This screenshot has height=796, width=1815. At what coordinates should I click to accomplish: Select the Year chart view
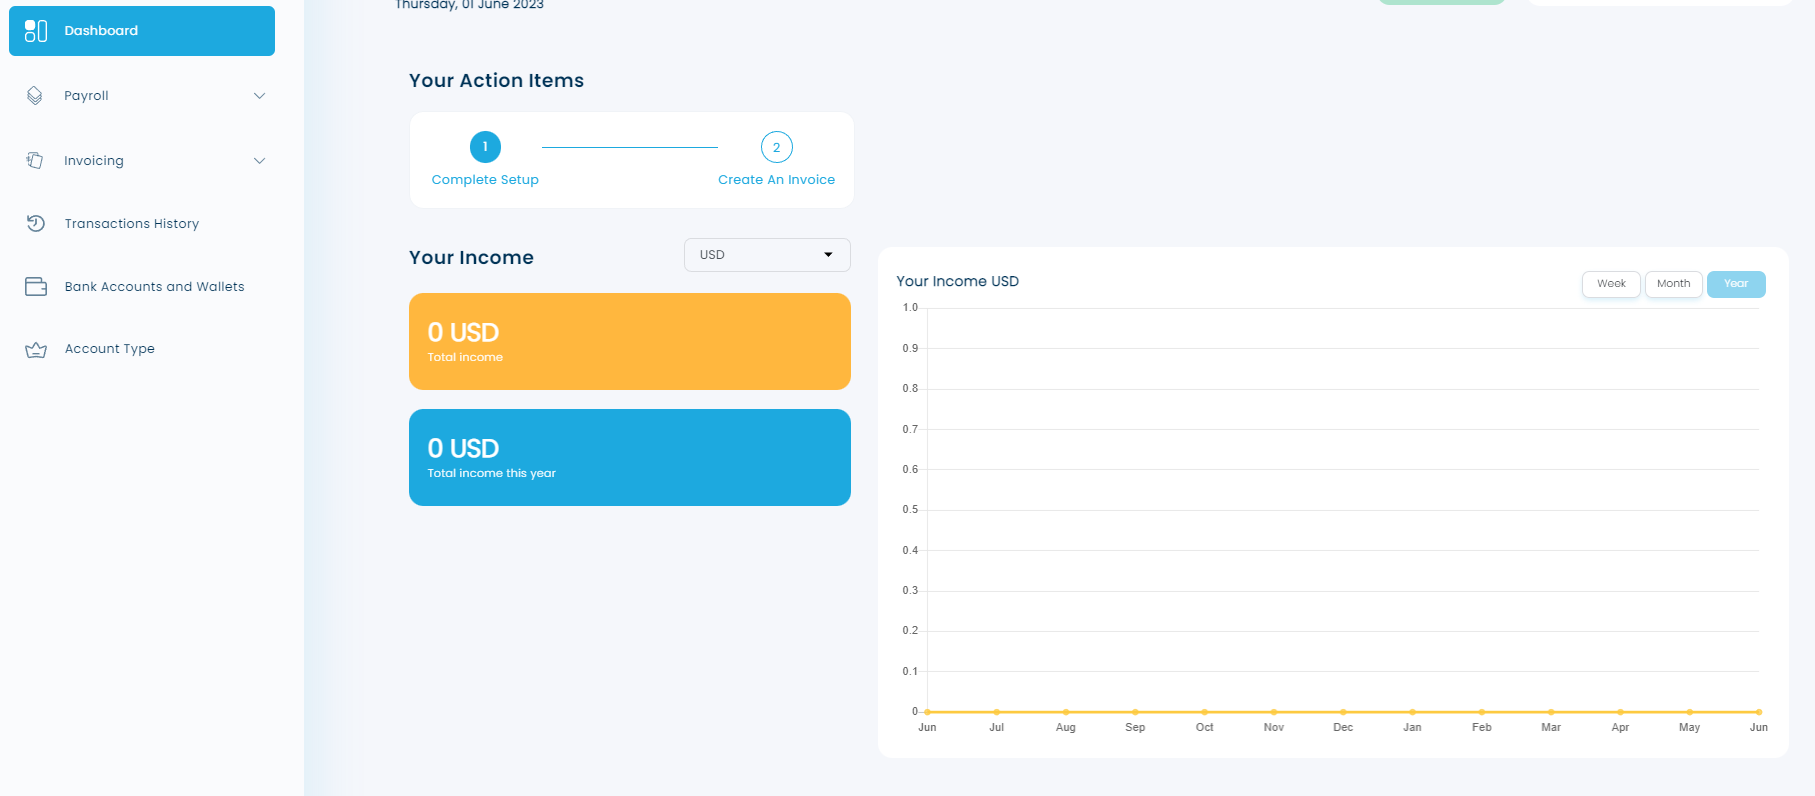[1735, 284]
